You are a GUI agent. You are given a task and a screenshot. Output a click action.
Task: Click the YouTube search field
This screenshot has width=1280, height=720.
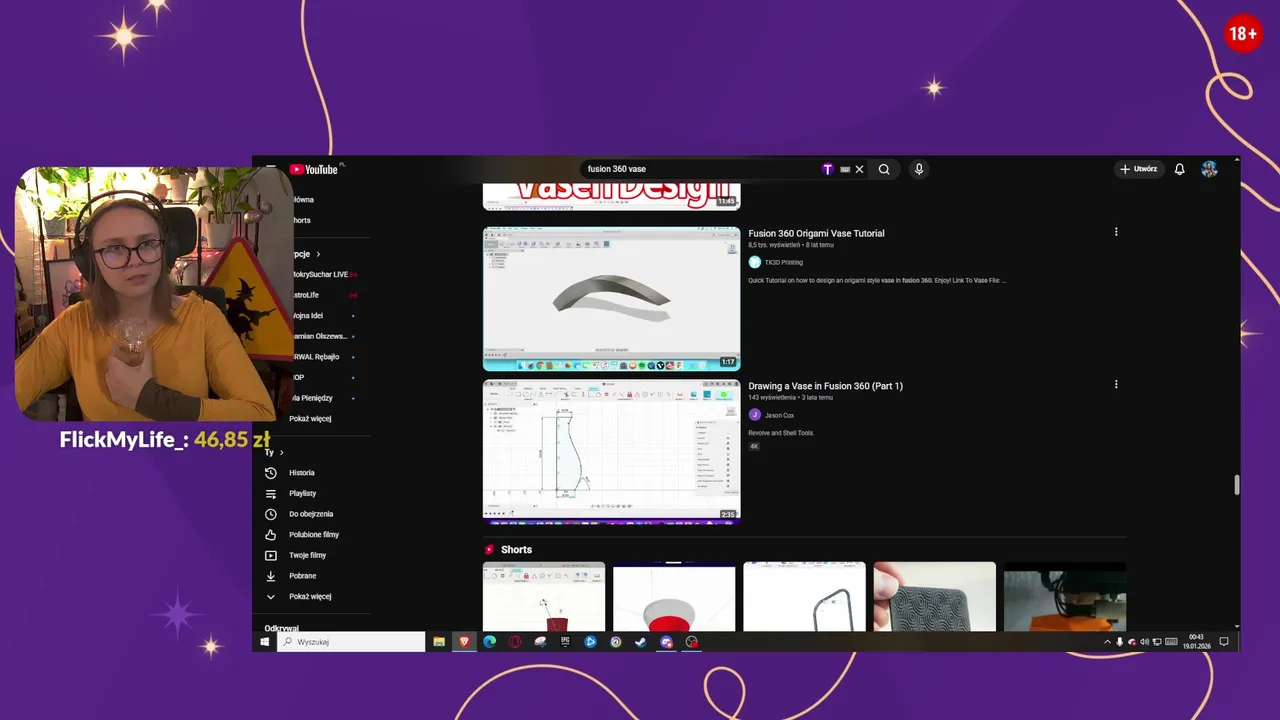(x=700, y=169)
